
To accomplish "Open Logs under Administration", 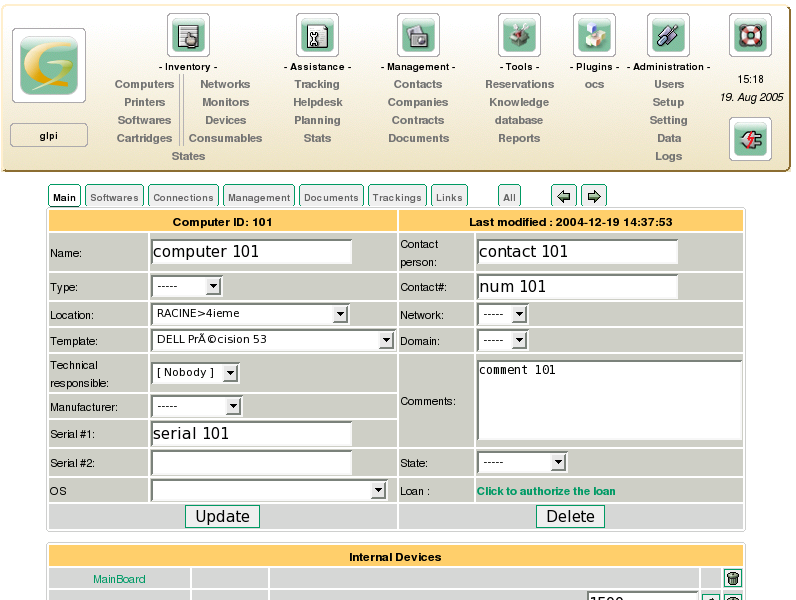I will (668, 156).
